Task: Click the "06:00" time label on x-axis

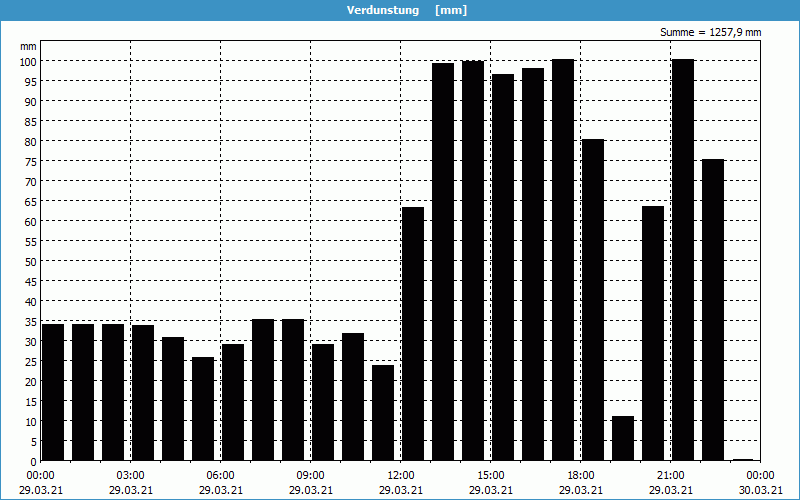Action: (220, 476)
